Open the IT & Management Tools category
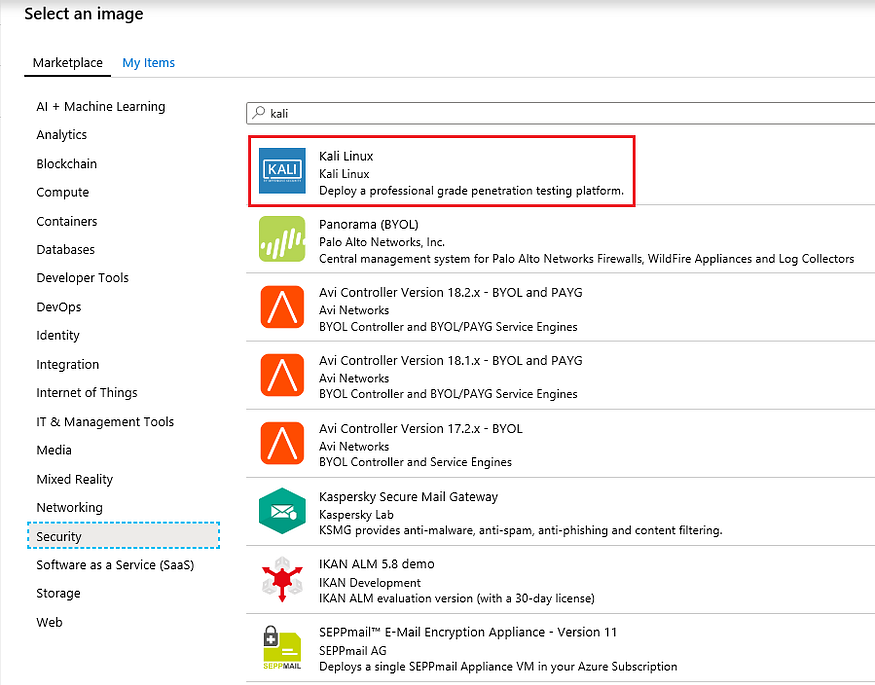Viewport: 875px width, 685px height. [105, 421]
